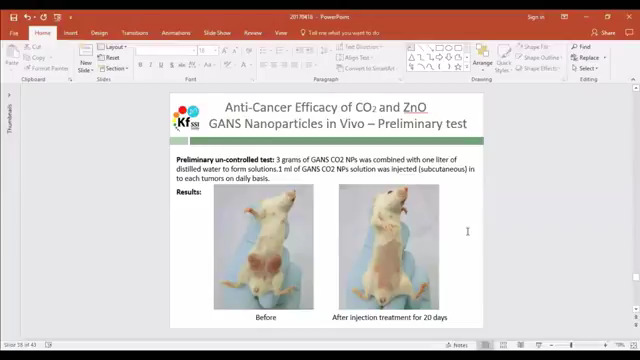This screenshot has width=640, height=360.
Task: Decrease font size with the small A
Action: pos(235,51)
